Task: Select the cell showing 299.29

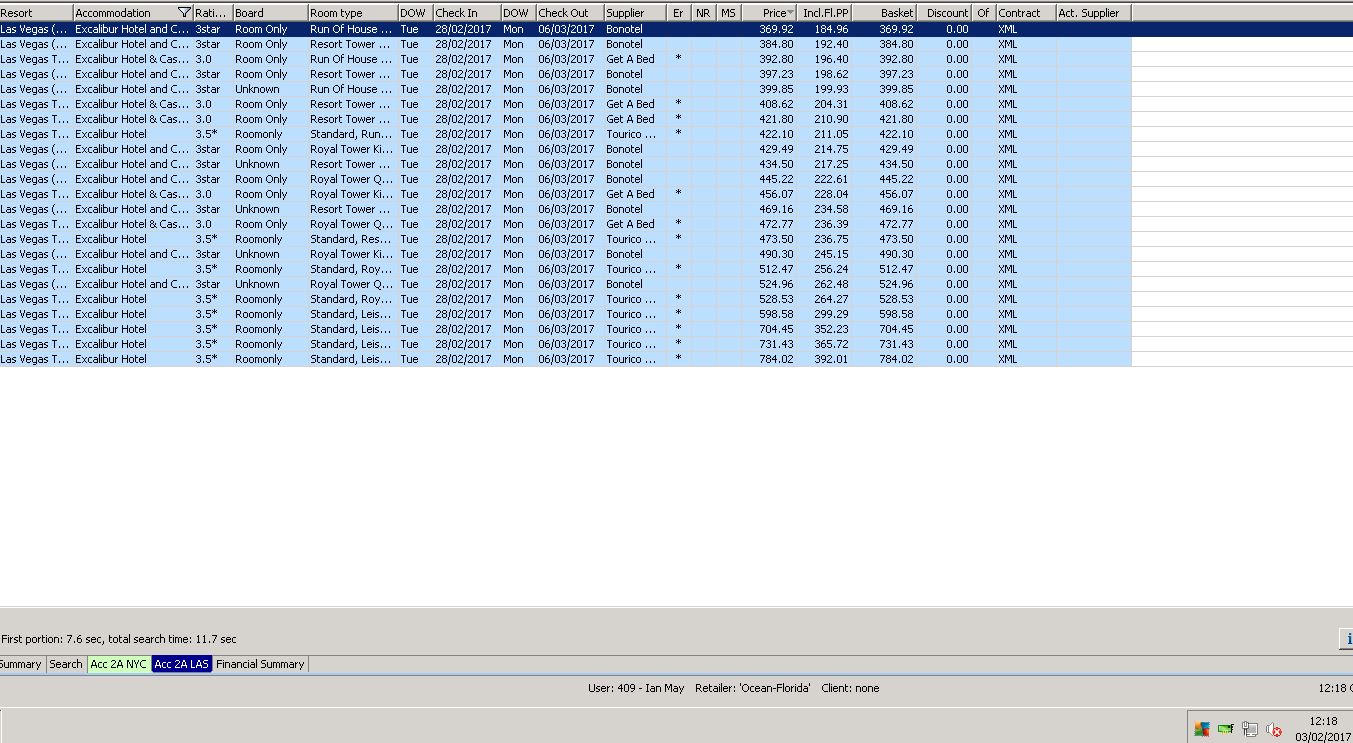Action: pos(825,314)
